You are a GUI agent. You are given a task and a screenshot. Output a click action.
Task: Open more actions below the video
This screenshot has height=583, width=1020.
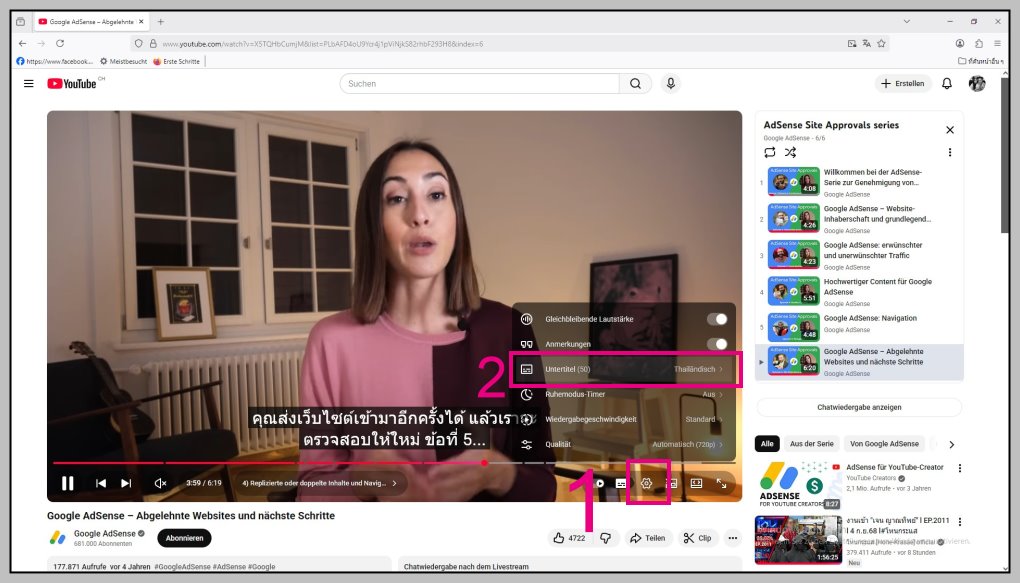[733, 538]
